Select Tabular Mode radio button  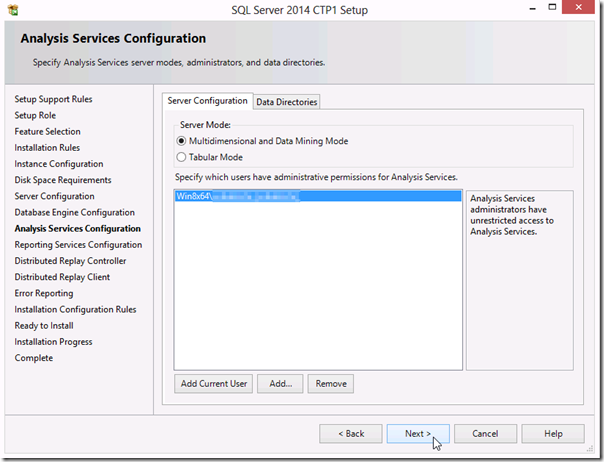point(181,157)
